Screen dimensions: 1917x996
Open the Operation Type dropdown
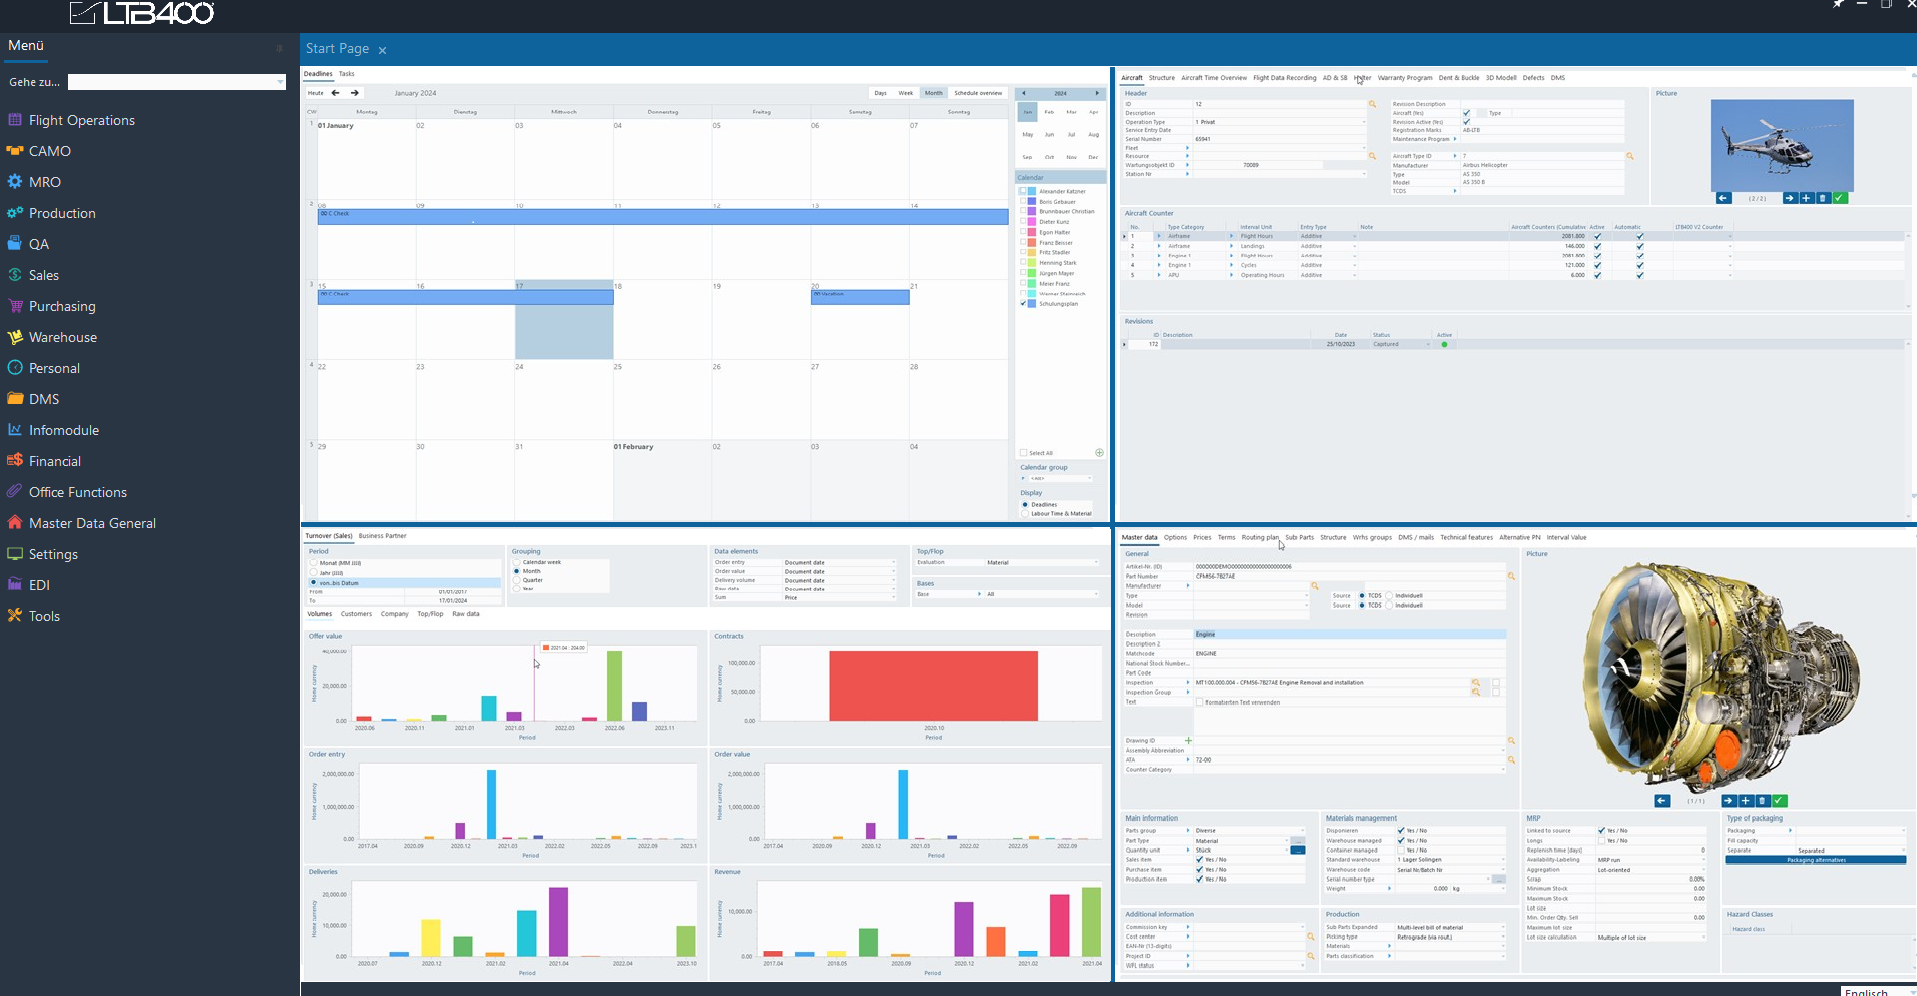[x=1364, y=122]
